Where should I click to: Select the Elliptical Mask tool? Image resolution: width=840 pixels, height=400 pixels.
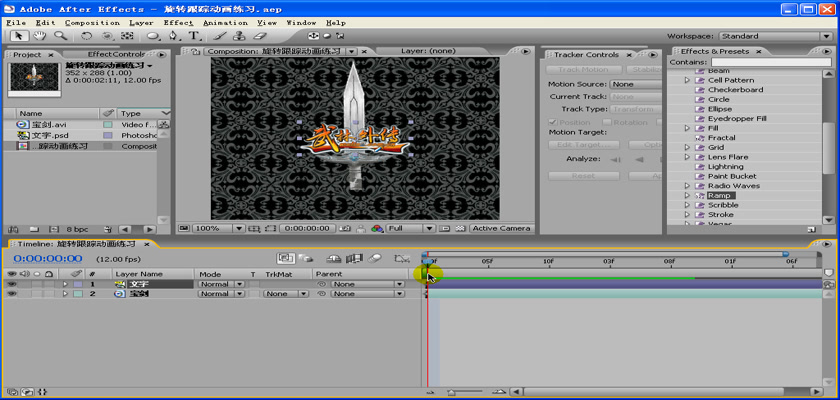click(153, 36)
